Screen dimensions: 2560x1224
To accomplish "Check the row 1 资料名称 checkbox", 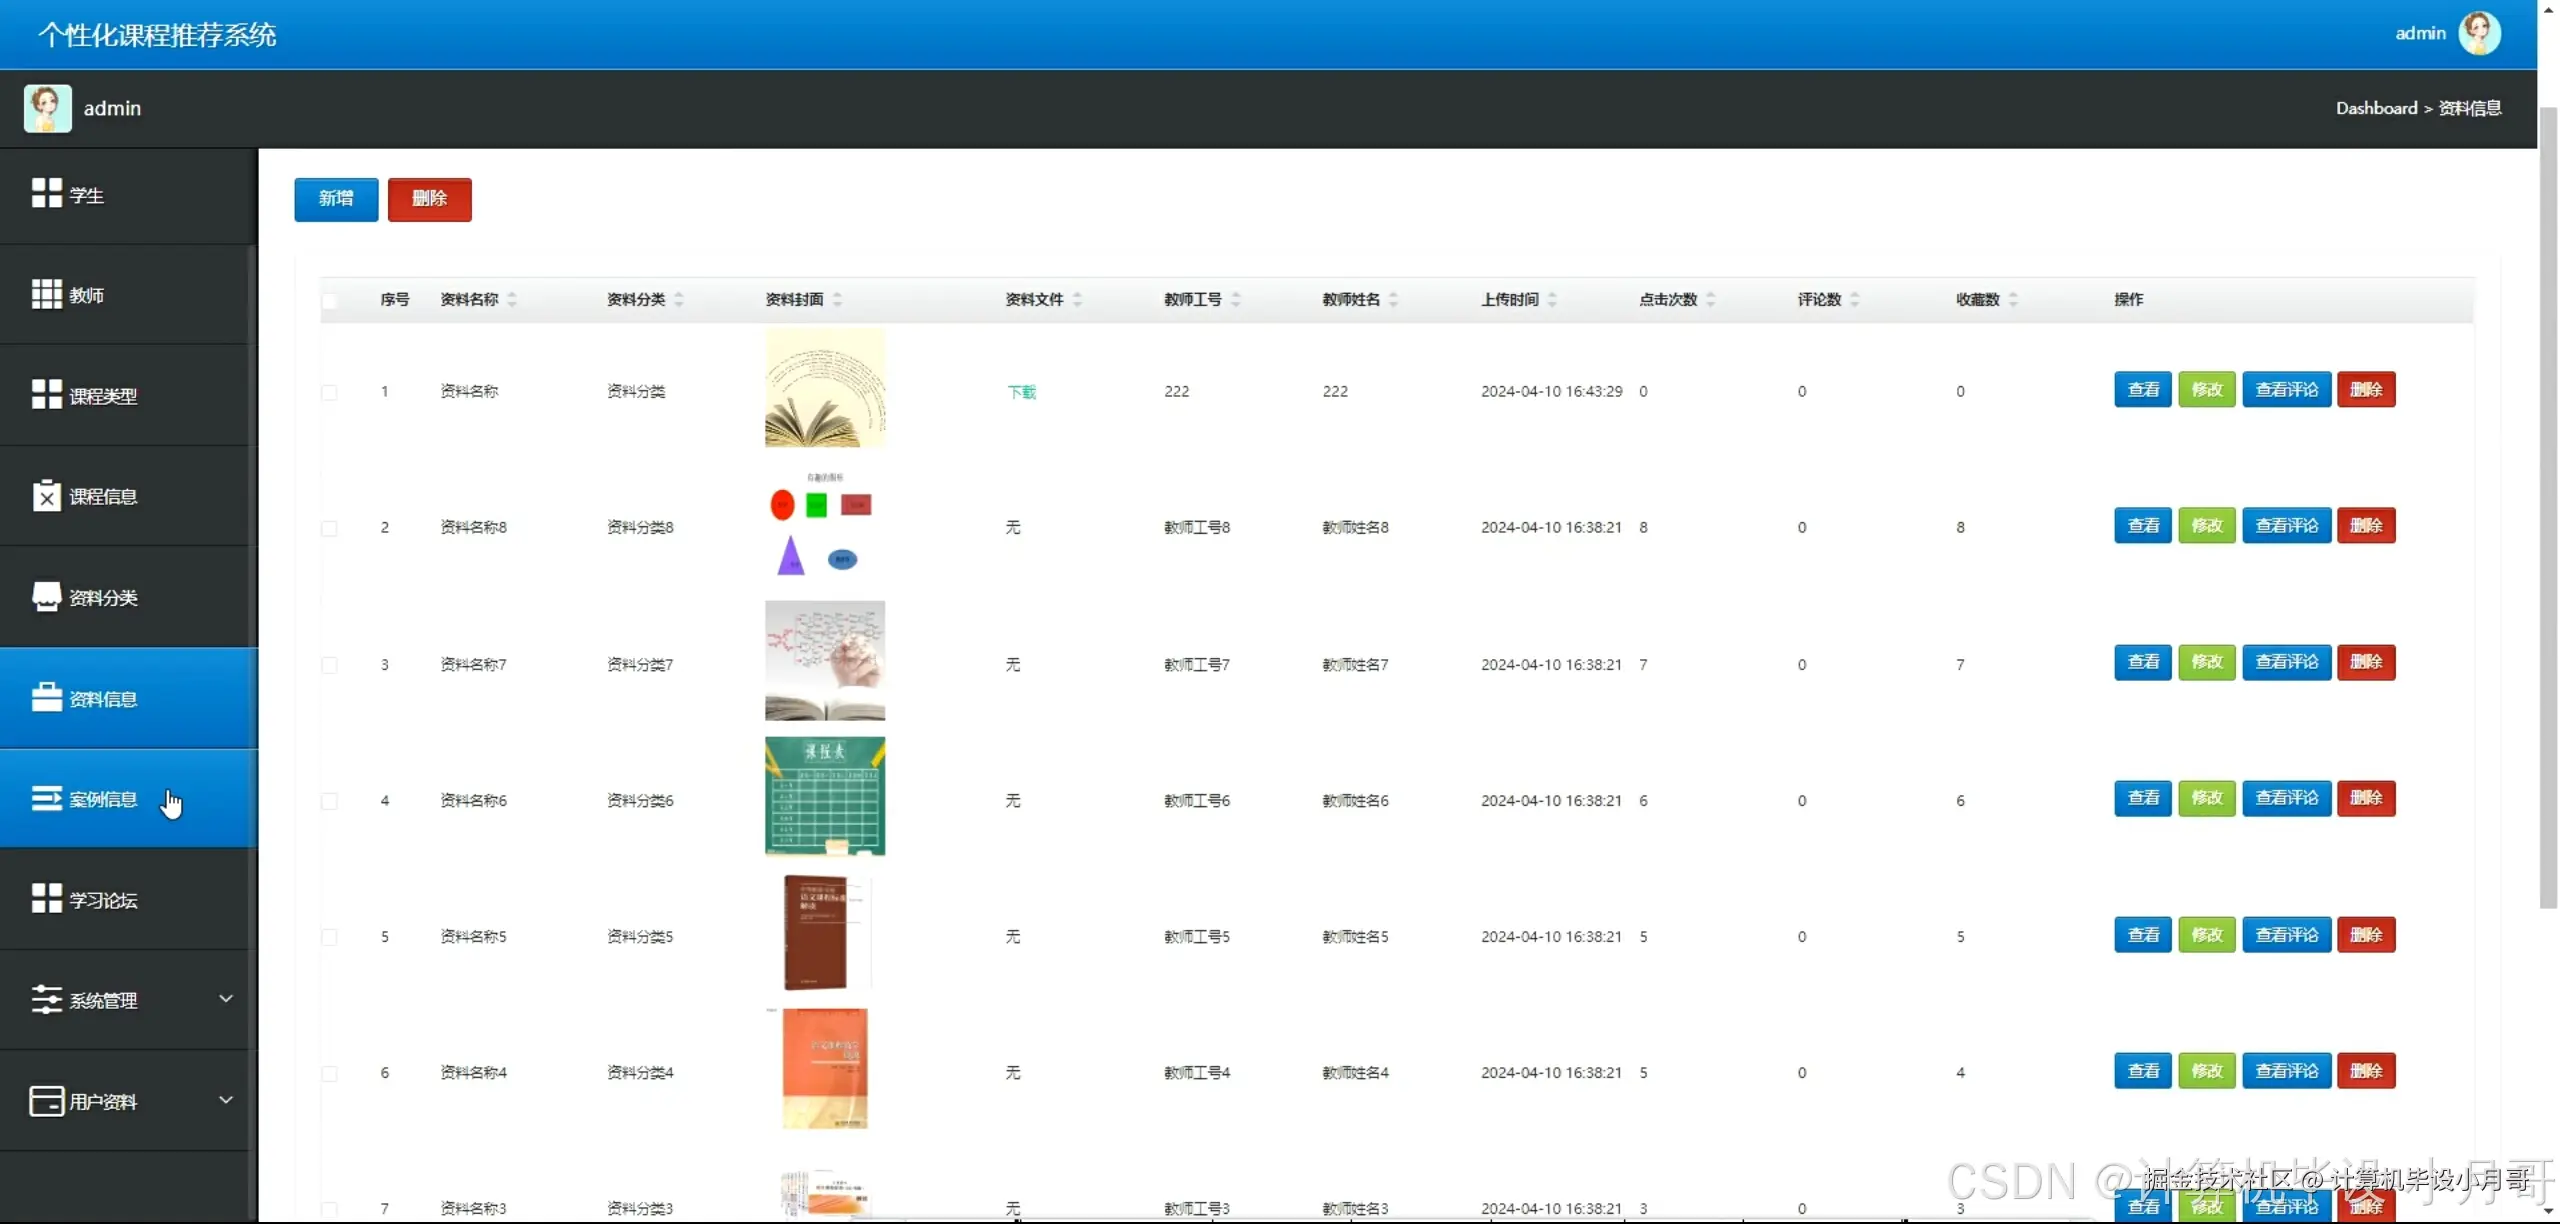I will [x=329, y=392].
